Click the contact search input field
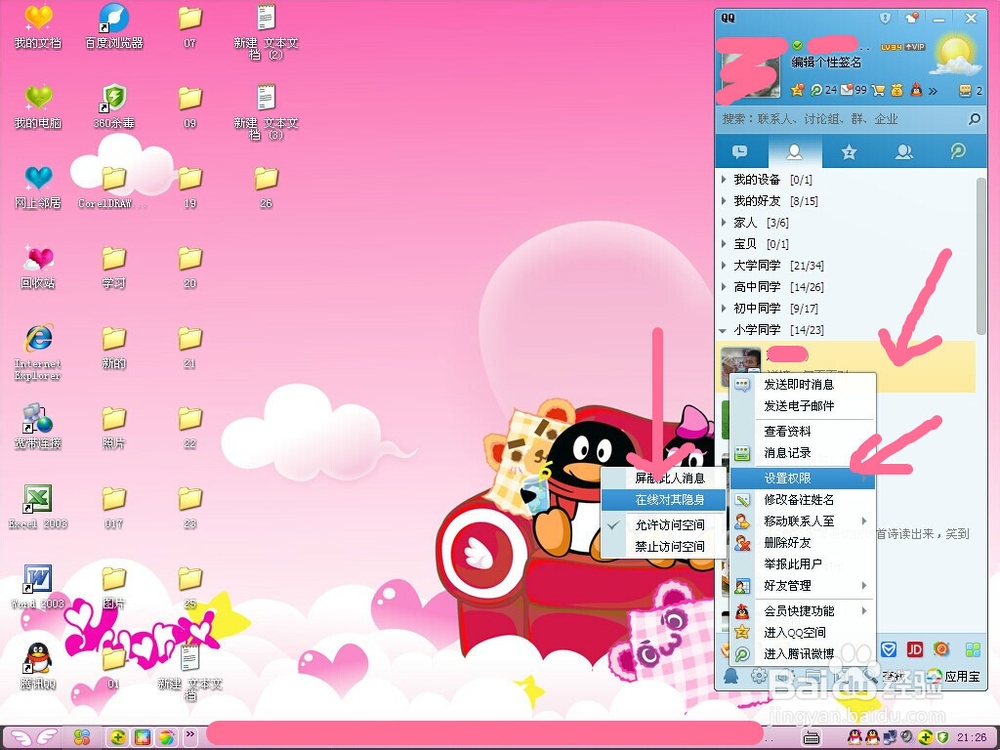 pos(840,119)
